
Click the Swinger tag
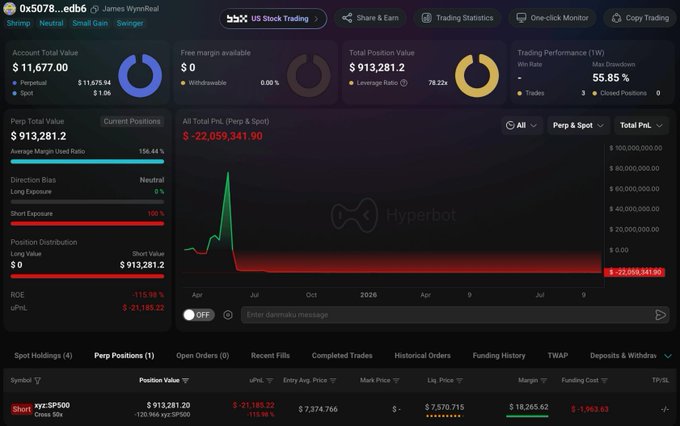click(x=130, y=23)
